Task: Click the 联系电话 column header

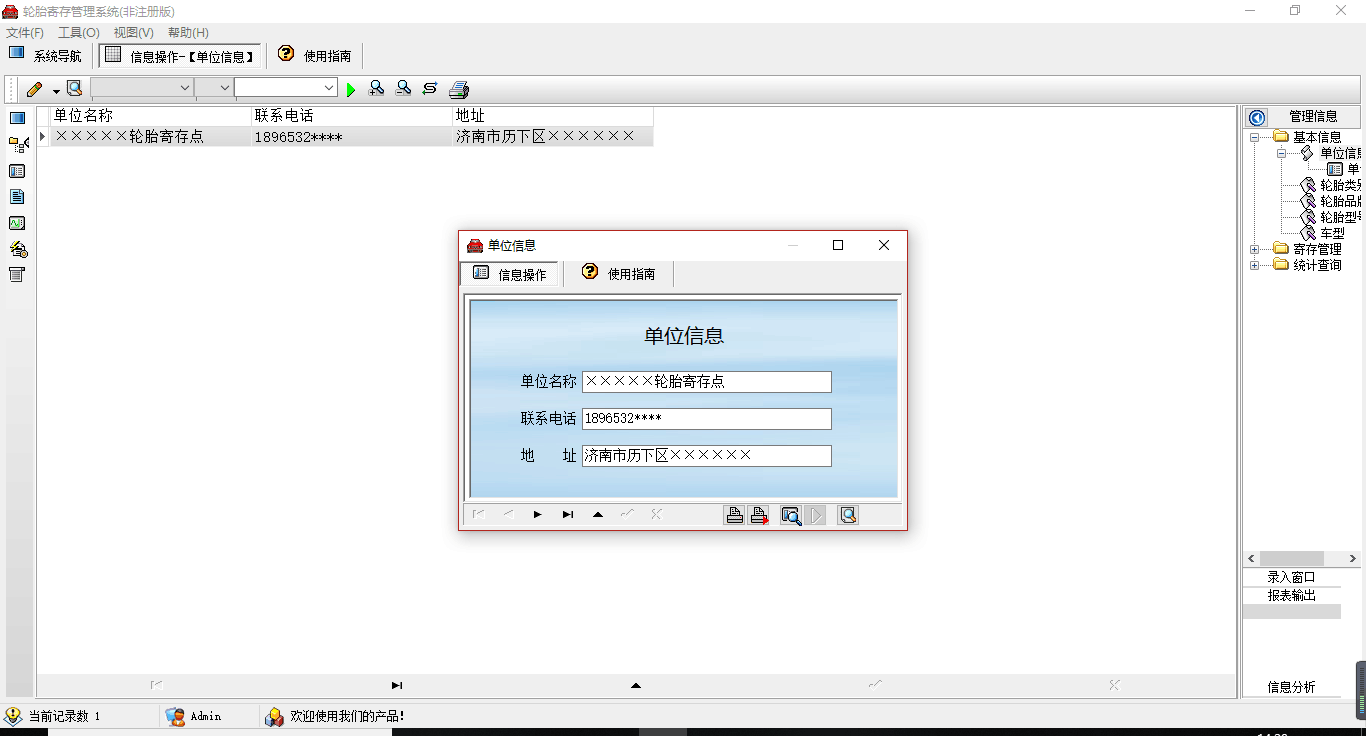Action: 352,116
